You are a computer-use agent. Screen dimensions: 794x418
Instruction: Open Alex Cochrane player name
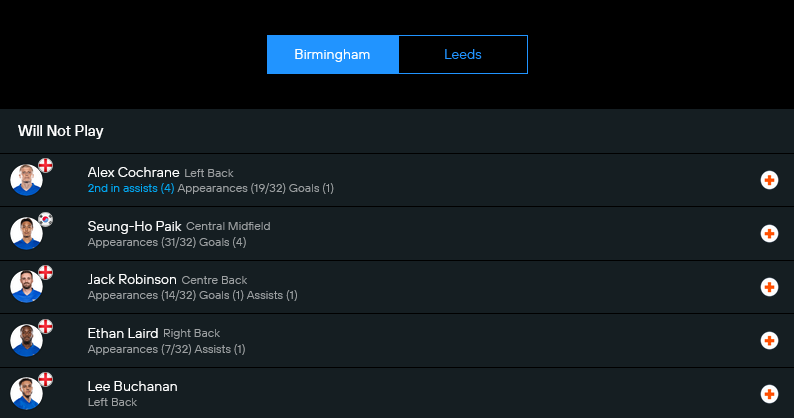point(133,172)
